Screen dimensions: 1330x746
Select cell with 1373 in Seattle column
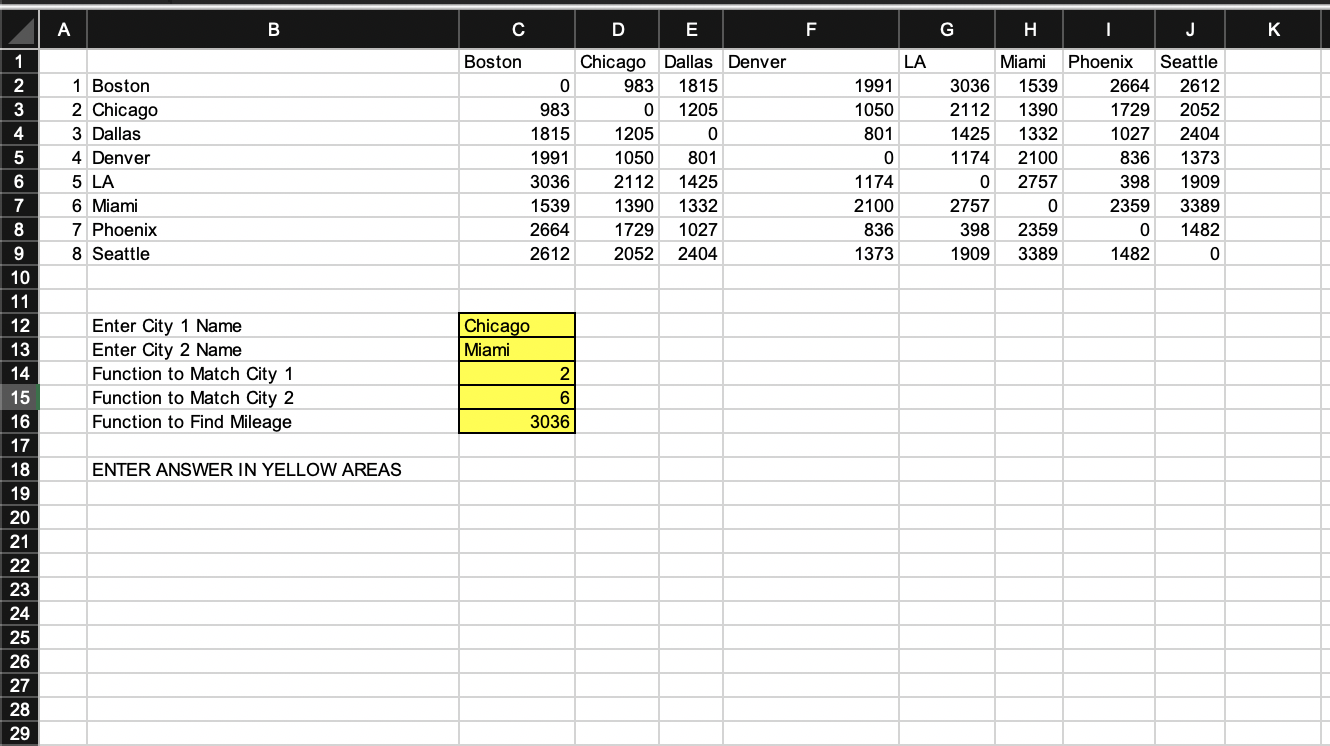click(x=1190, y=157)
